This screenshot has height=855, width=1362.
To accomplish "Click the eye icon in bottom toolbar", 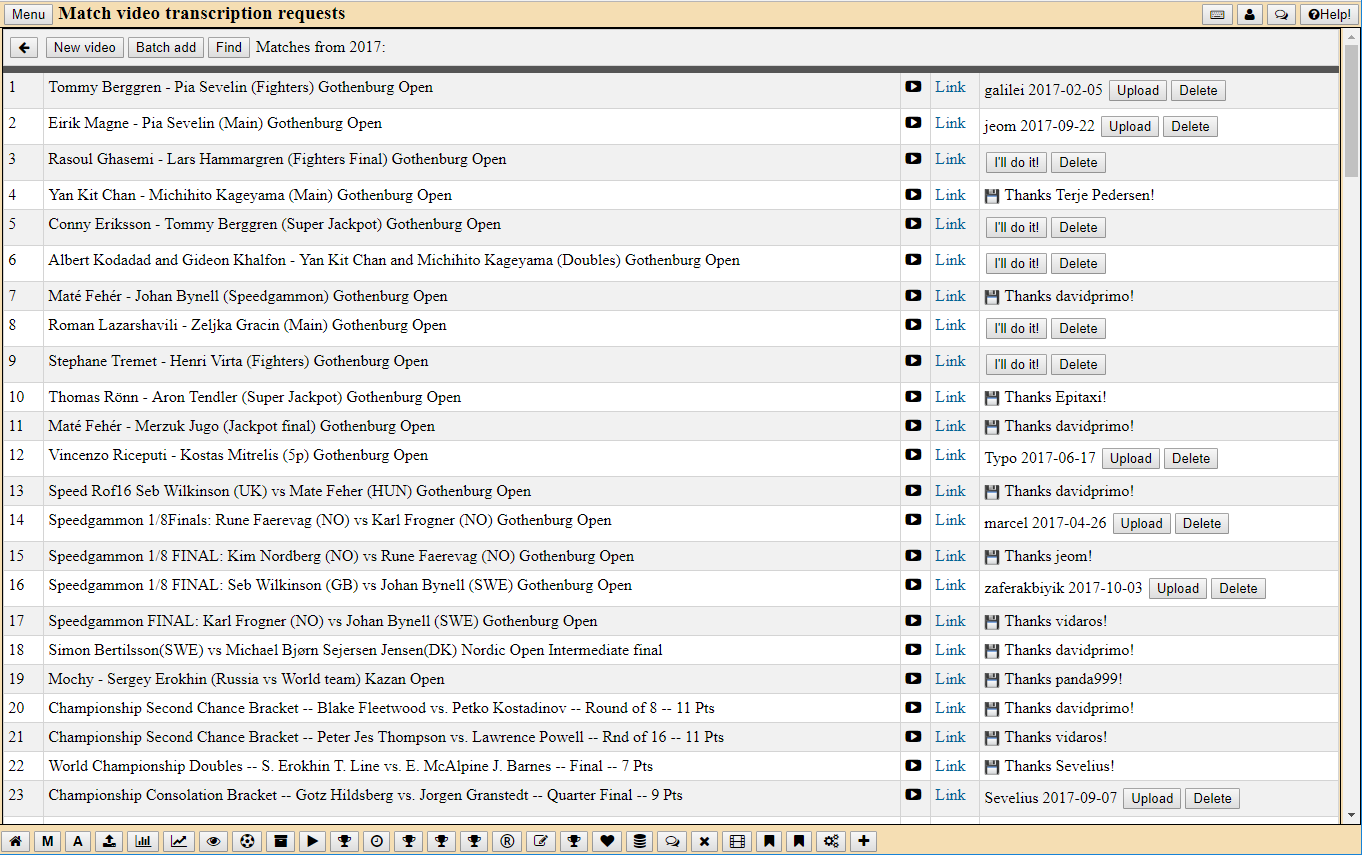I will pos(213,842).
